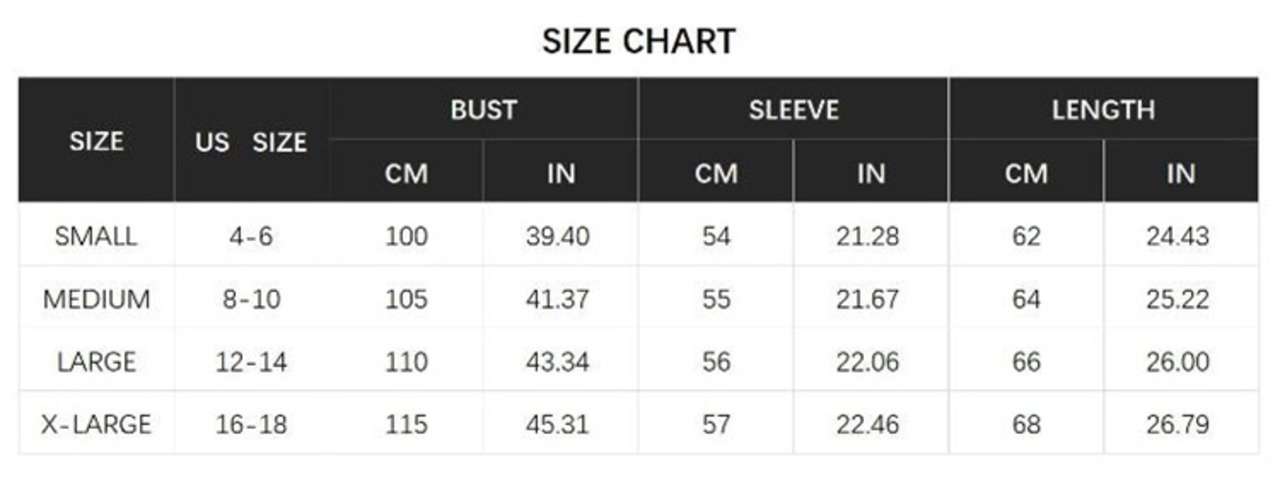Click length value 24.43 inches
Viewport: 1280px width, 478px height.
pos(1178,237)
